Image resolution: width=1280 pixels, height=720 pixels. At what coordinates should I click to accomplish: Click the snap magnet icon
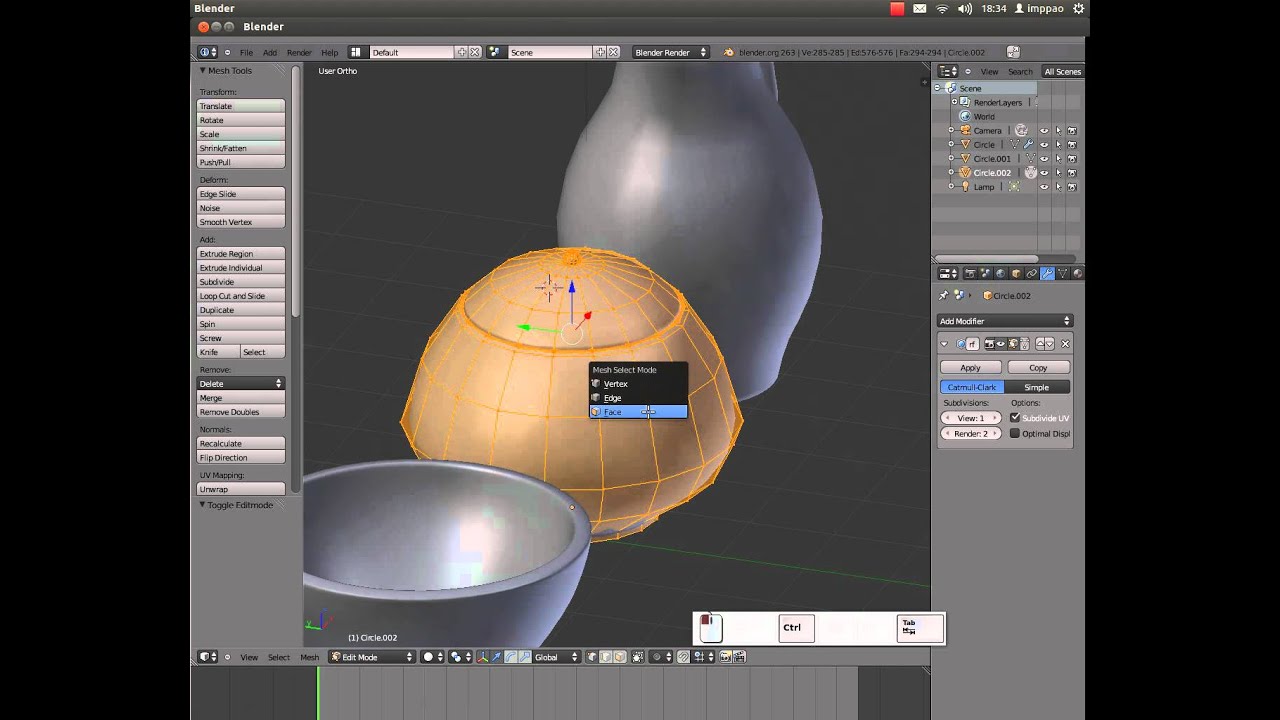coord(683,657)
